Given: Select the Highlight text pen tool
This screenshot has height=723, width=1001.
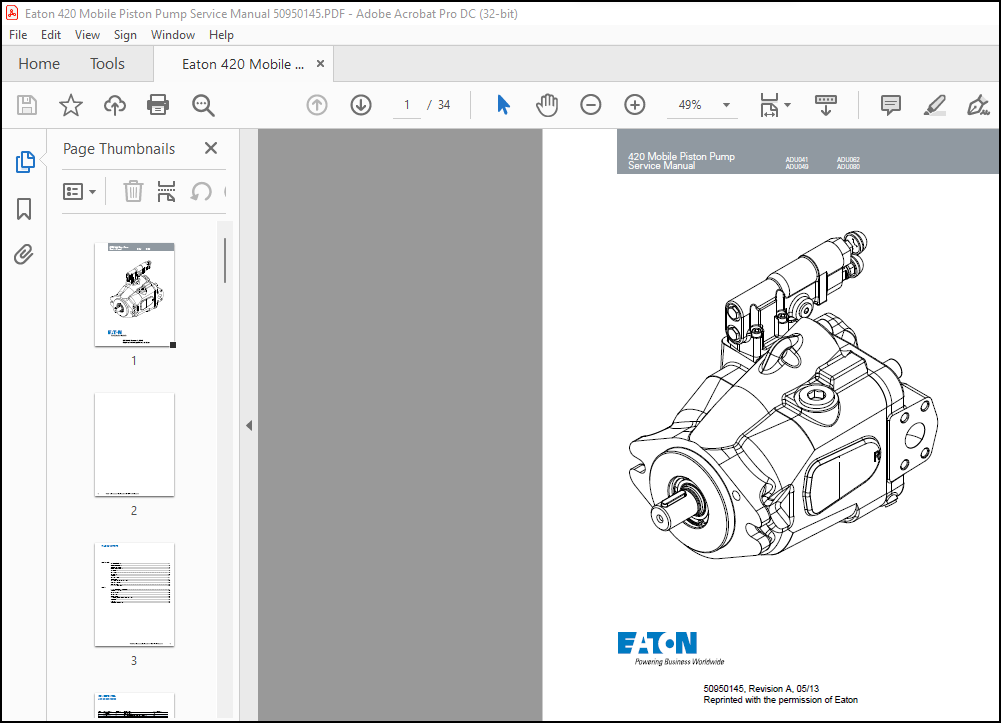Looking at the screenshot, I should 934,105.
